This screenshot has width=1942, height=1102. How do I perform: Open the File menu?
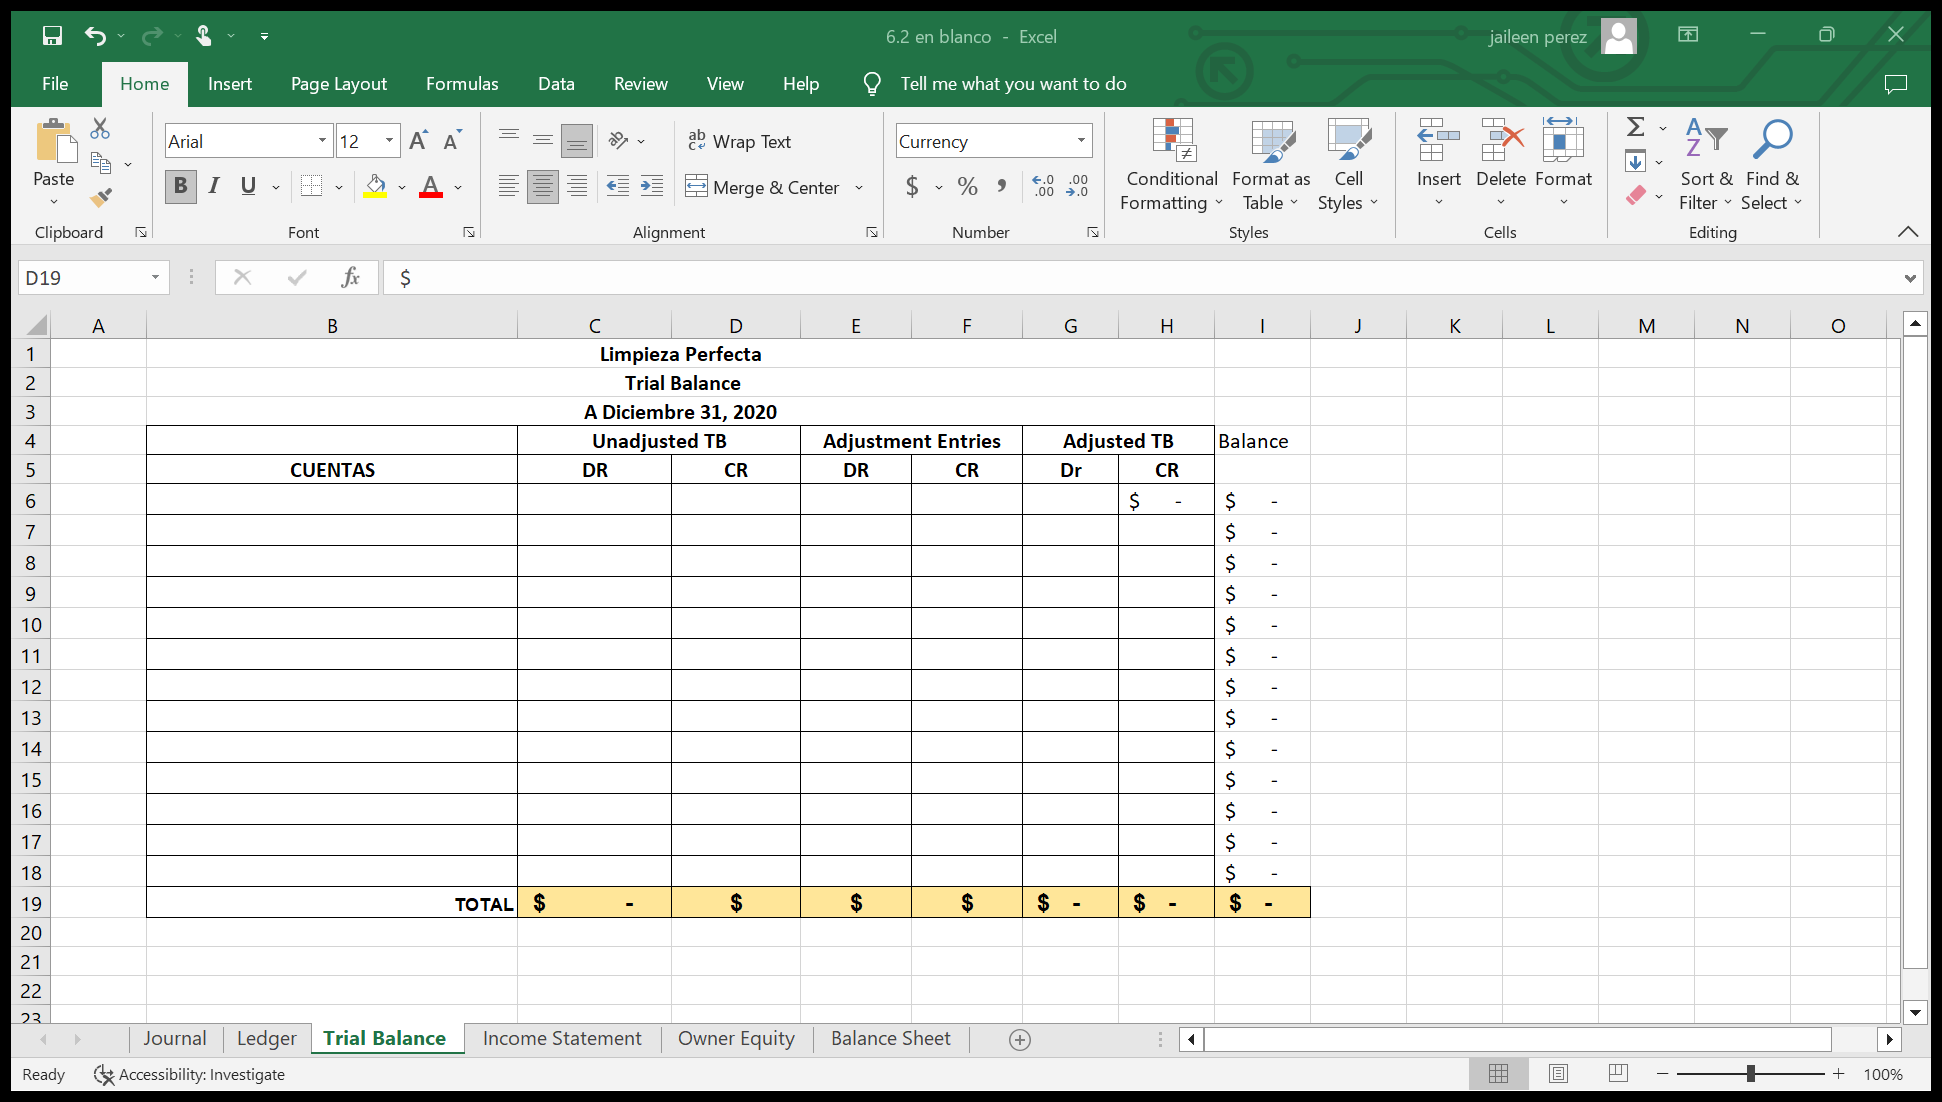55,84
